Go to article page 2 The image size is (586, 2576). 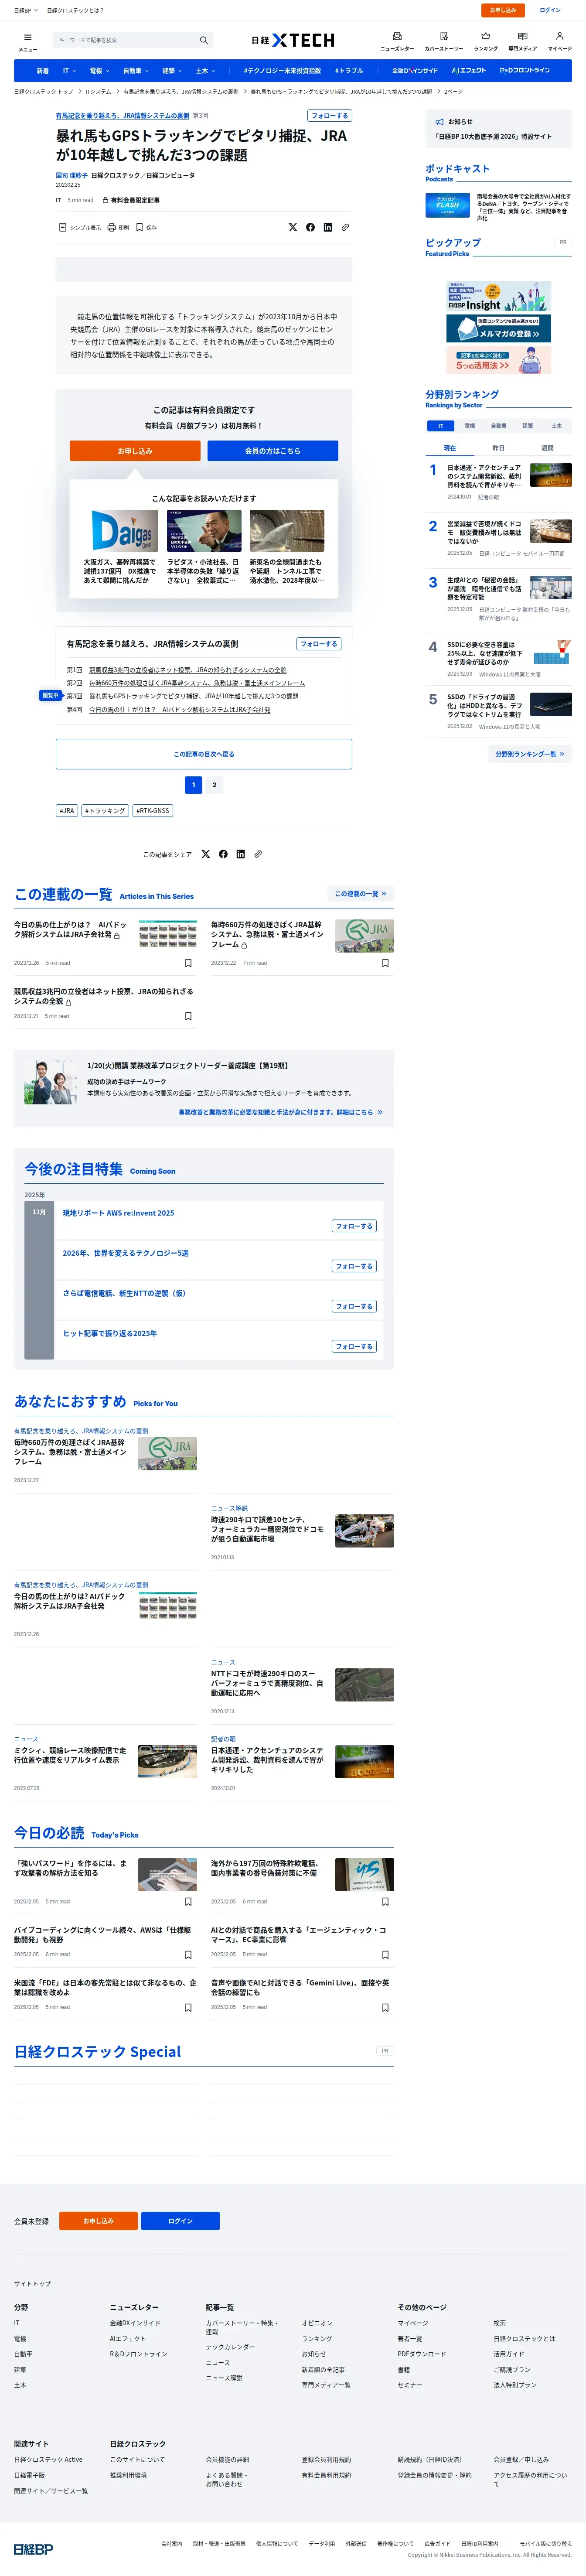[214, 785]
